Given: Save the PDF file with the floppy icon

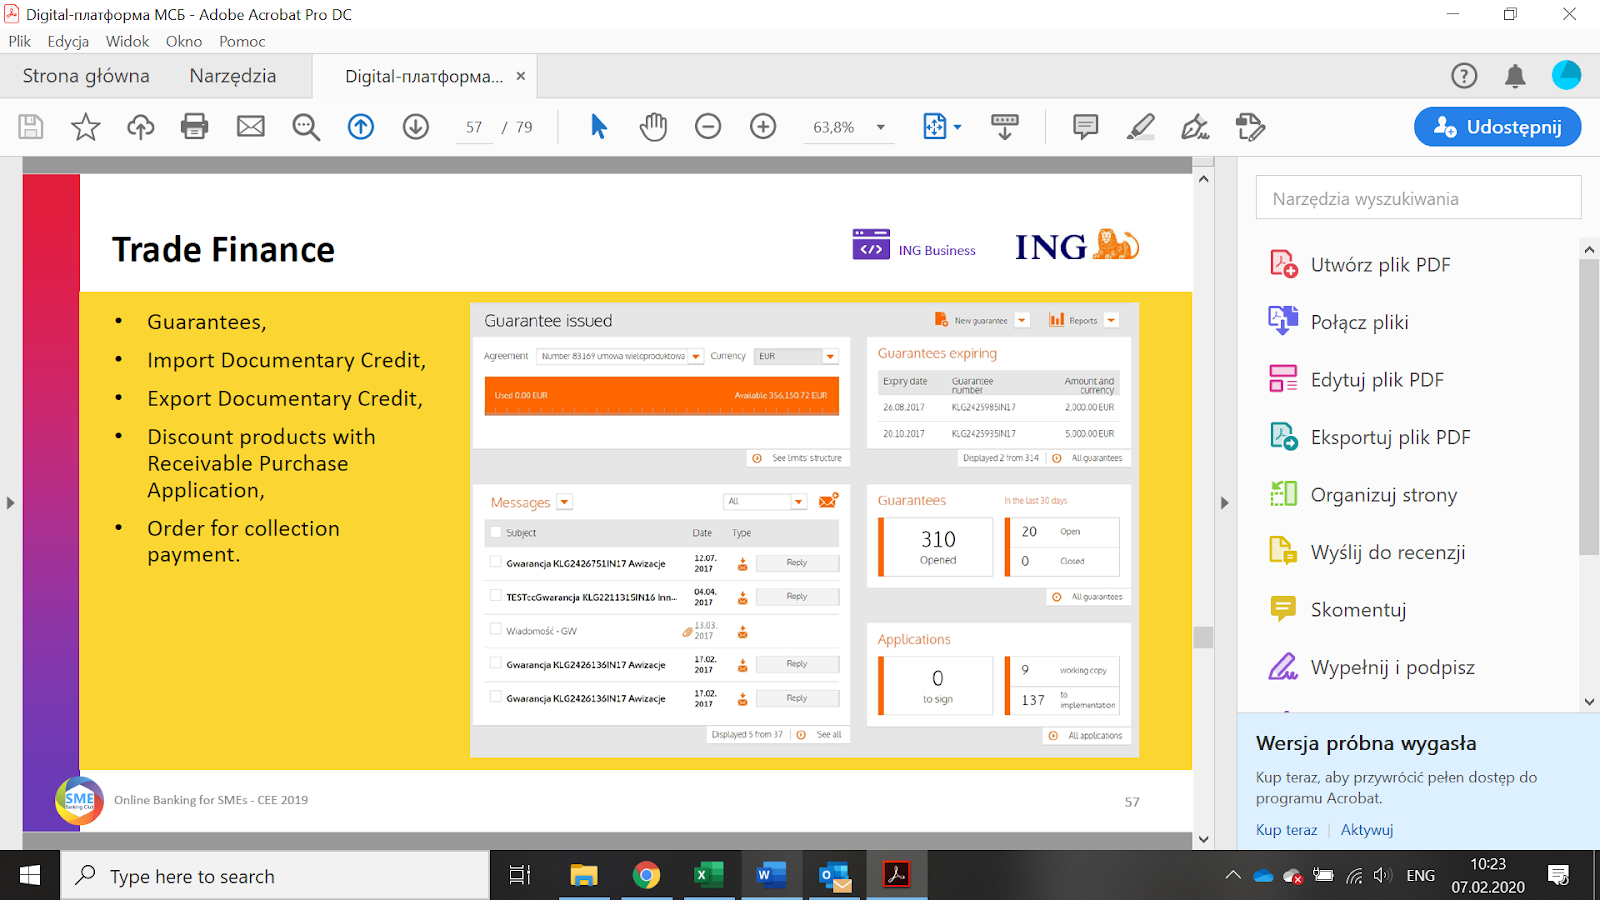Looking at the screenshot, I should click(x=31, y=127).
